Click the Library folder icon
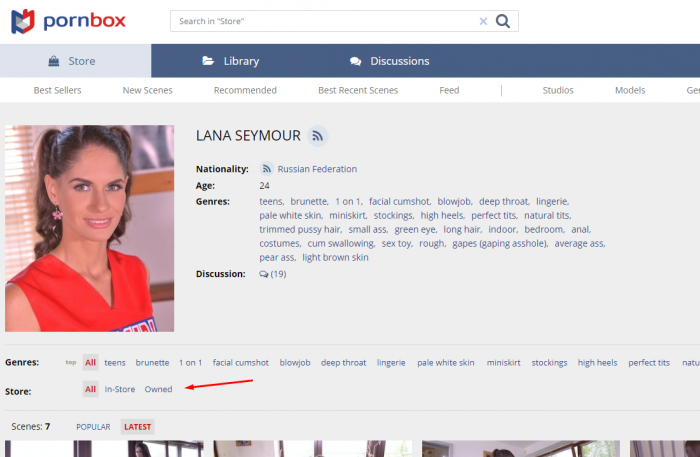700x457 pixels. coord(208,61)
